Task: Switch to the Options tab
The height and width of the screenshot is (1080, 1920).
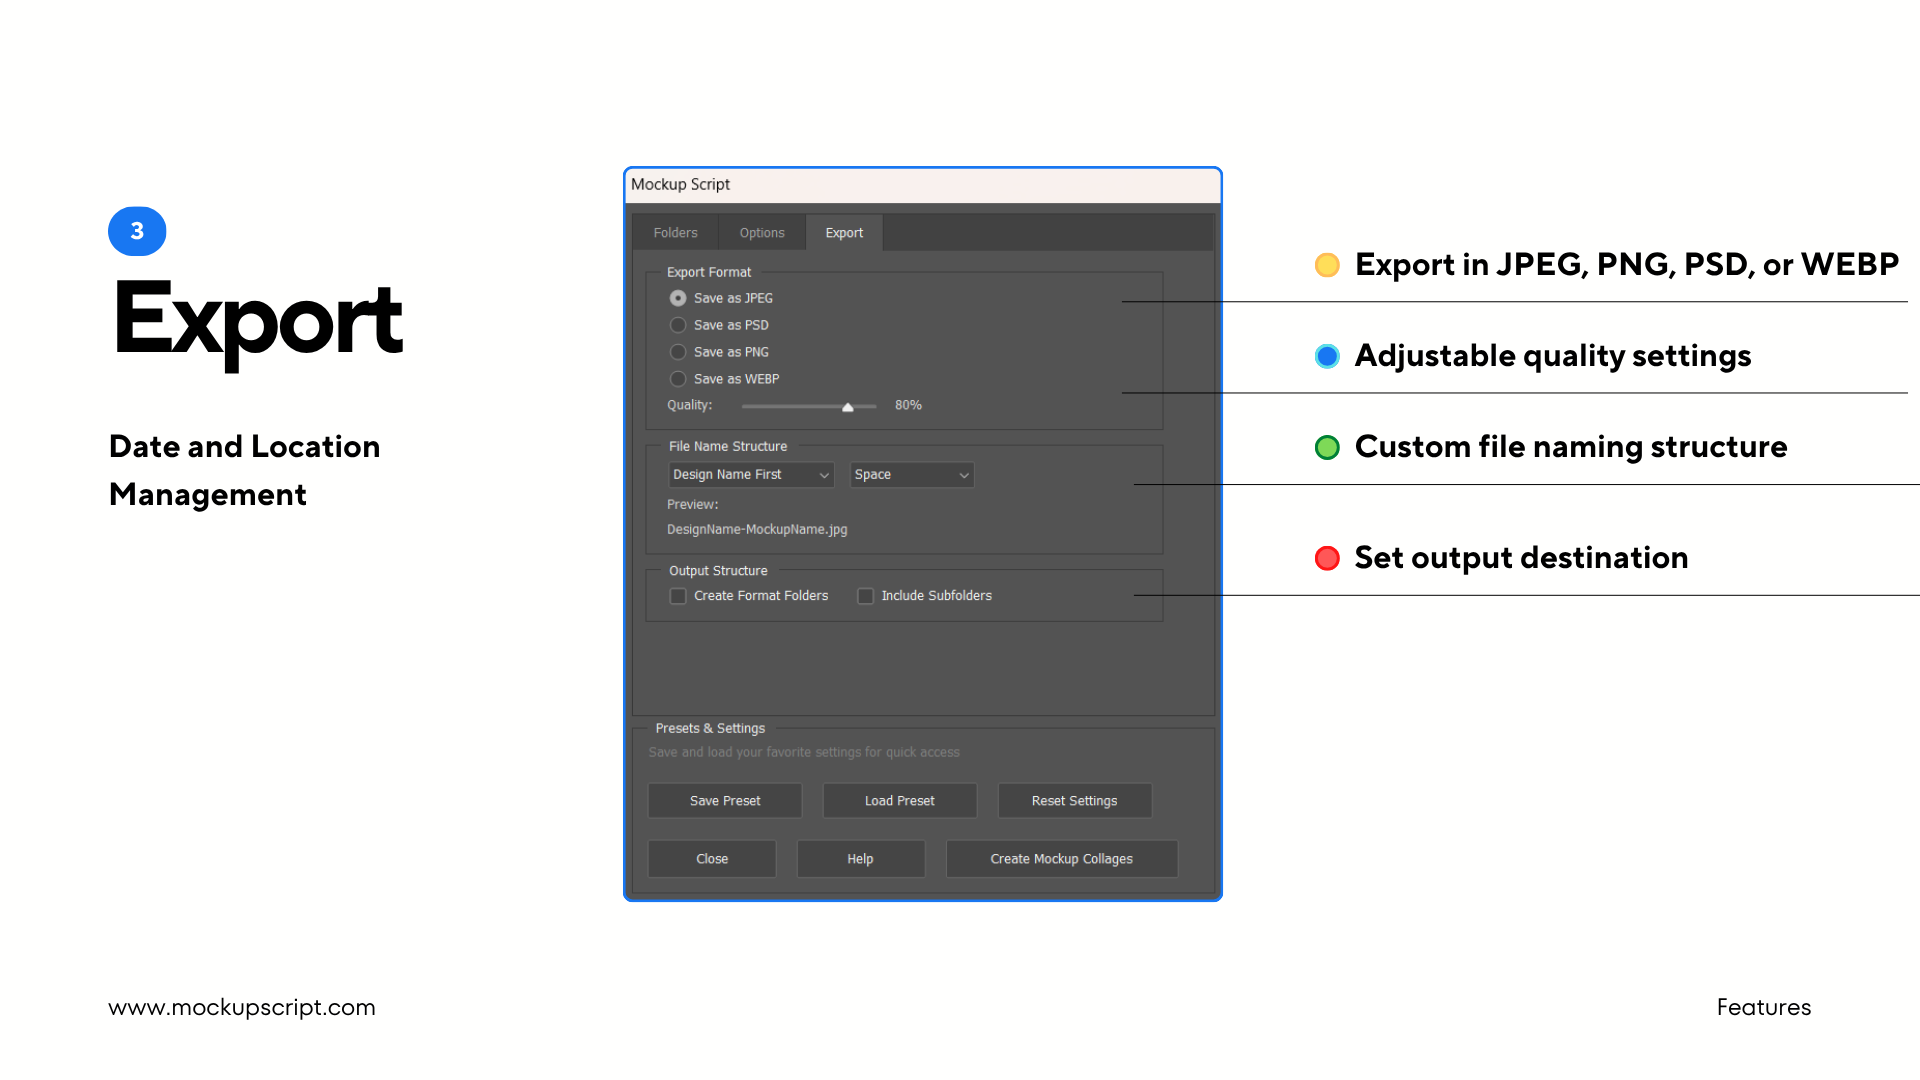Action: (761, 232)
